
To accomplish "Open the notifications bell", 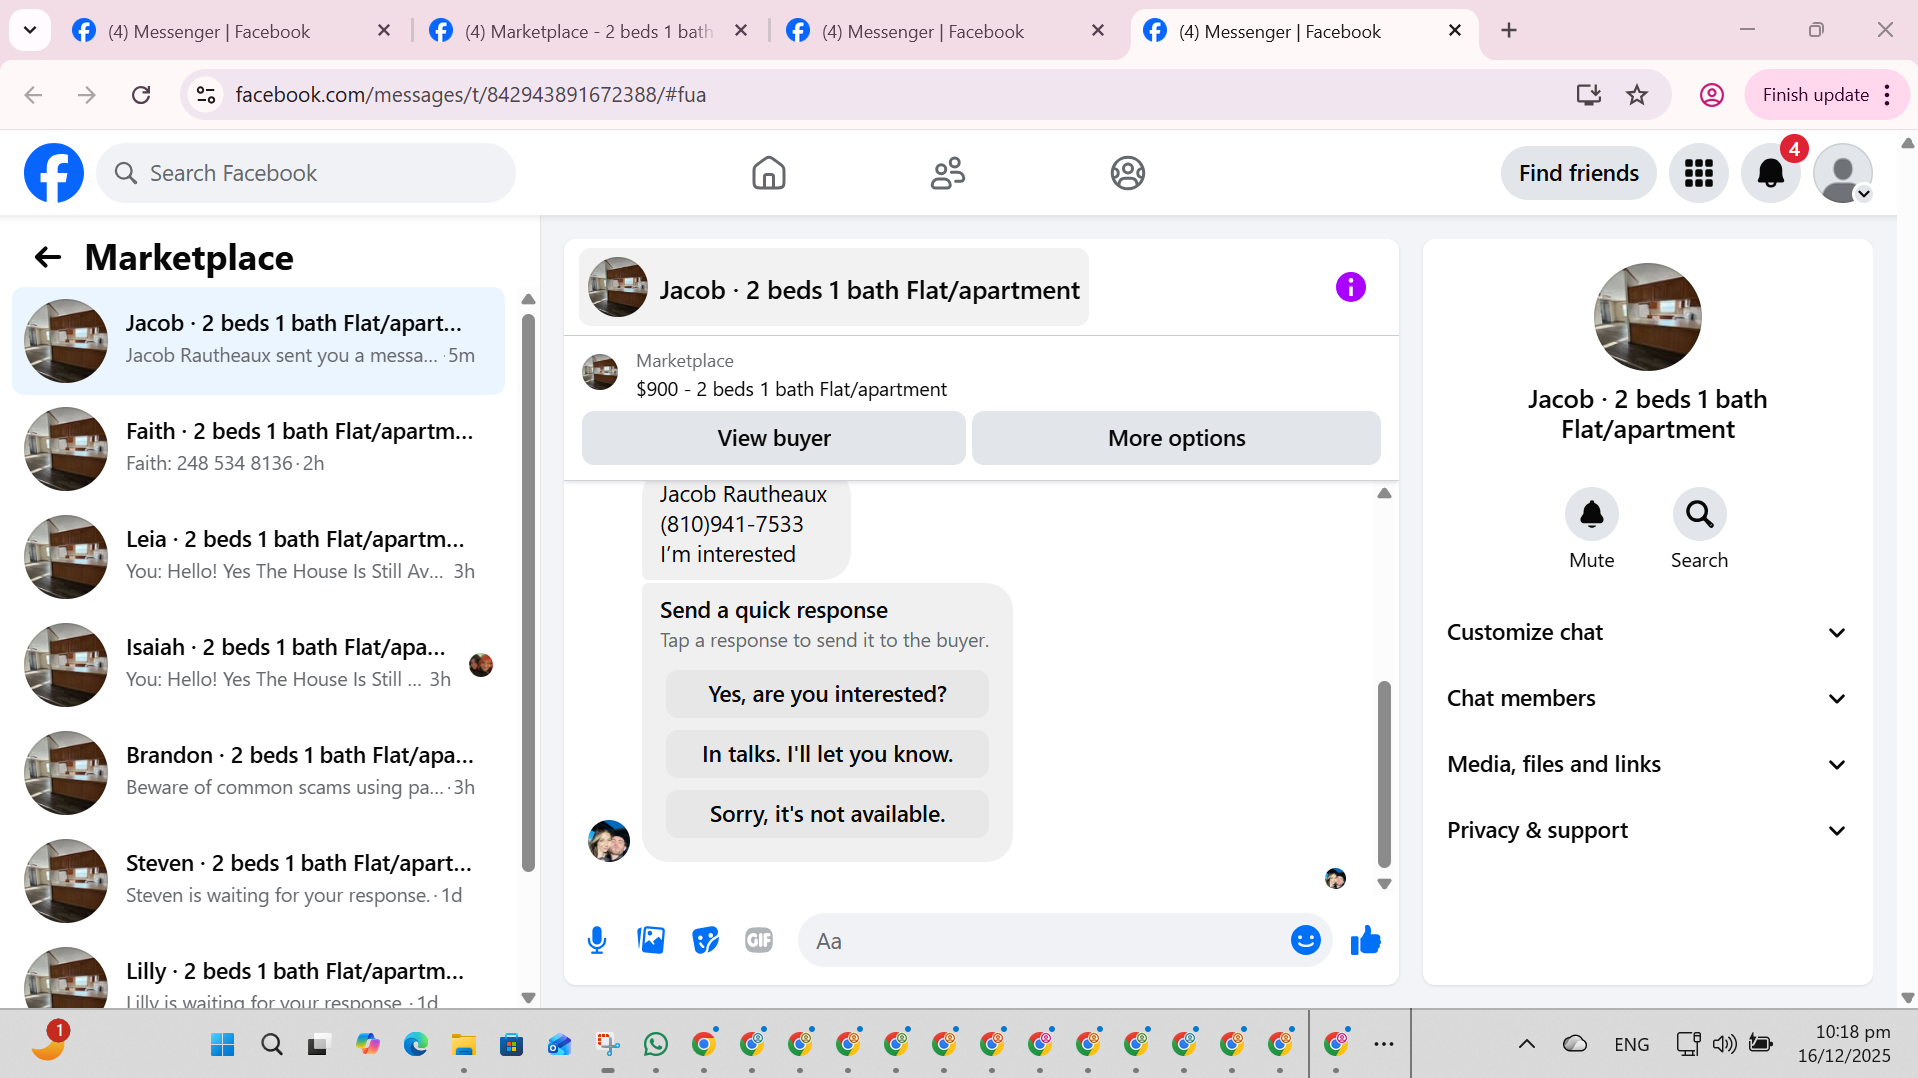I will click(1771, 173).
